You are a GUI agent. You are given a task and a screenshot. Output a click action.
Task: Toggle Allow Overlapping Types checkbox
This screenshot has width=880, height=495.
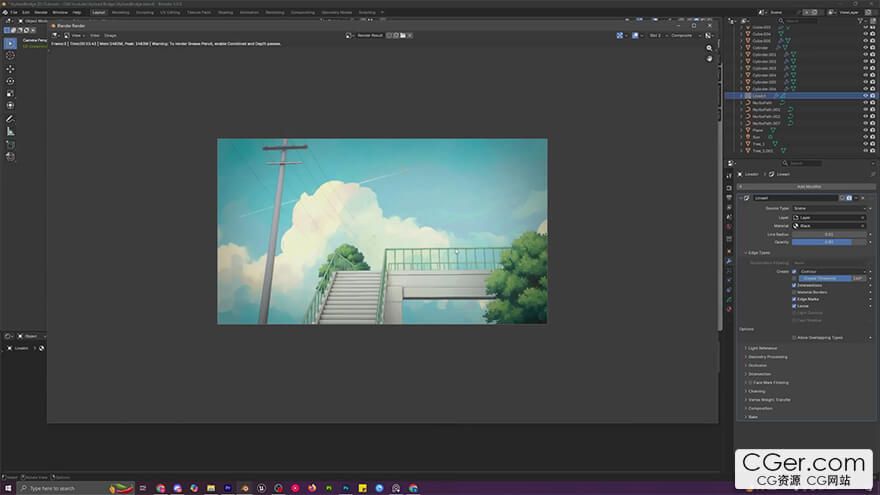[x=795, y=337]
